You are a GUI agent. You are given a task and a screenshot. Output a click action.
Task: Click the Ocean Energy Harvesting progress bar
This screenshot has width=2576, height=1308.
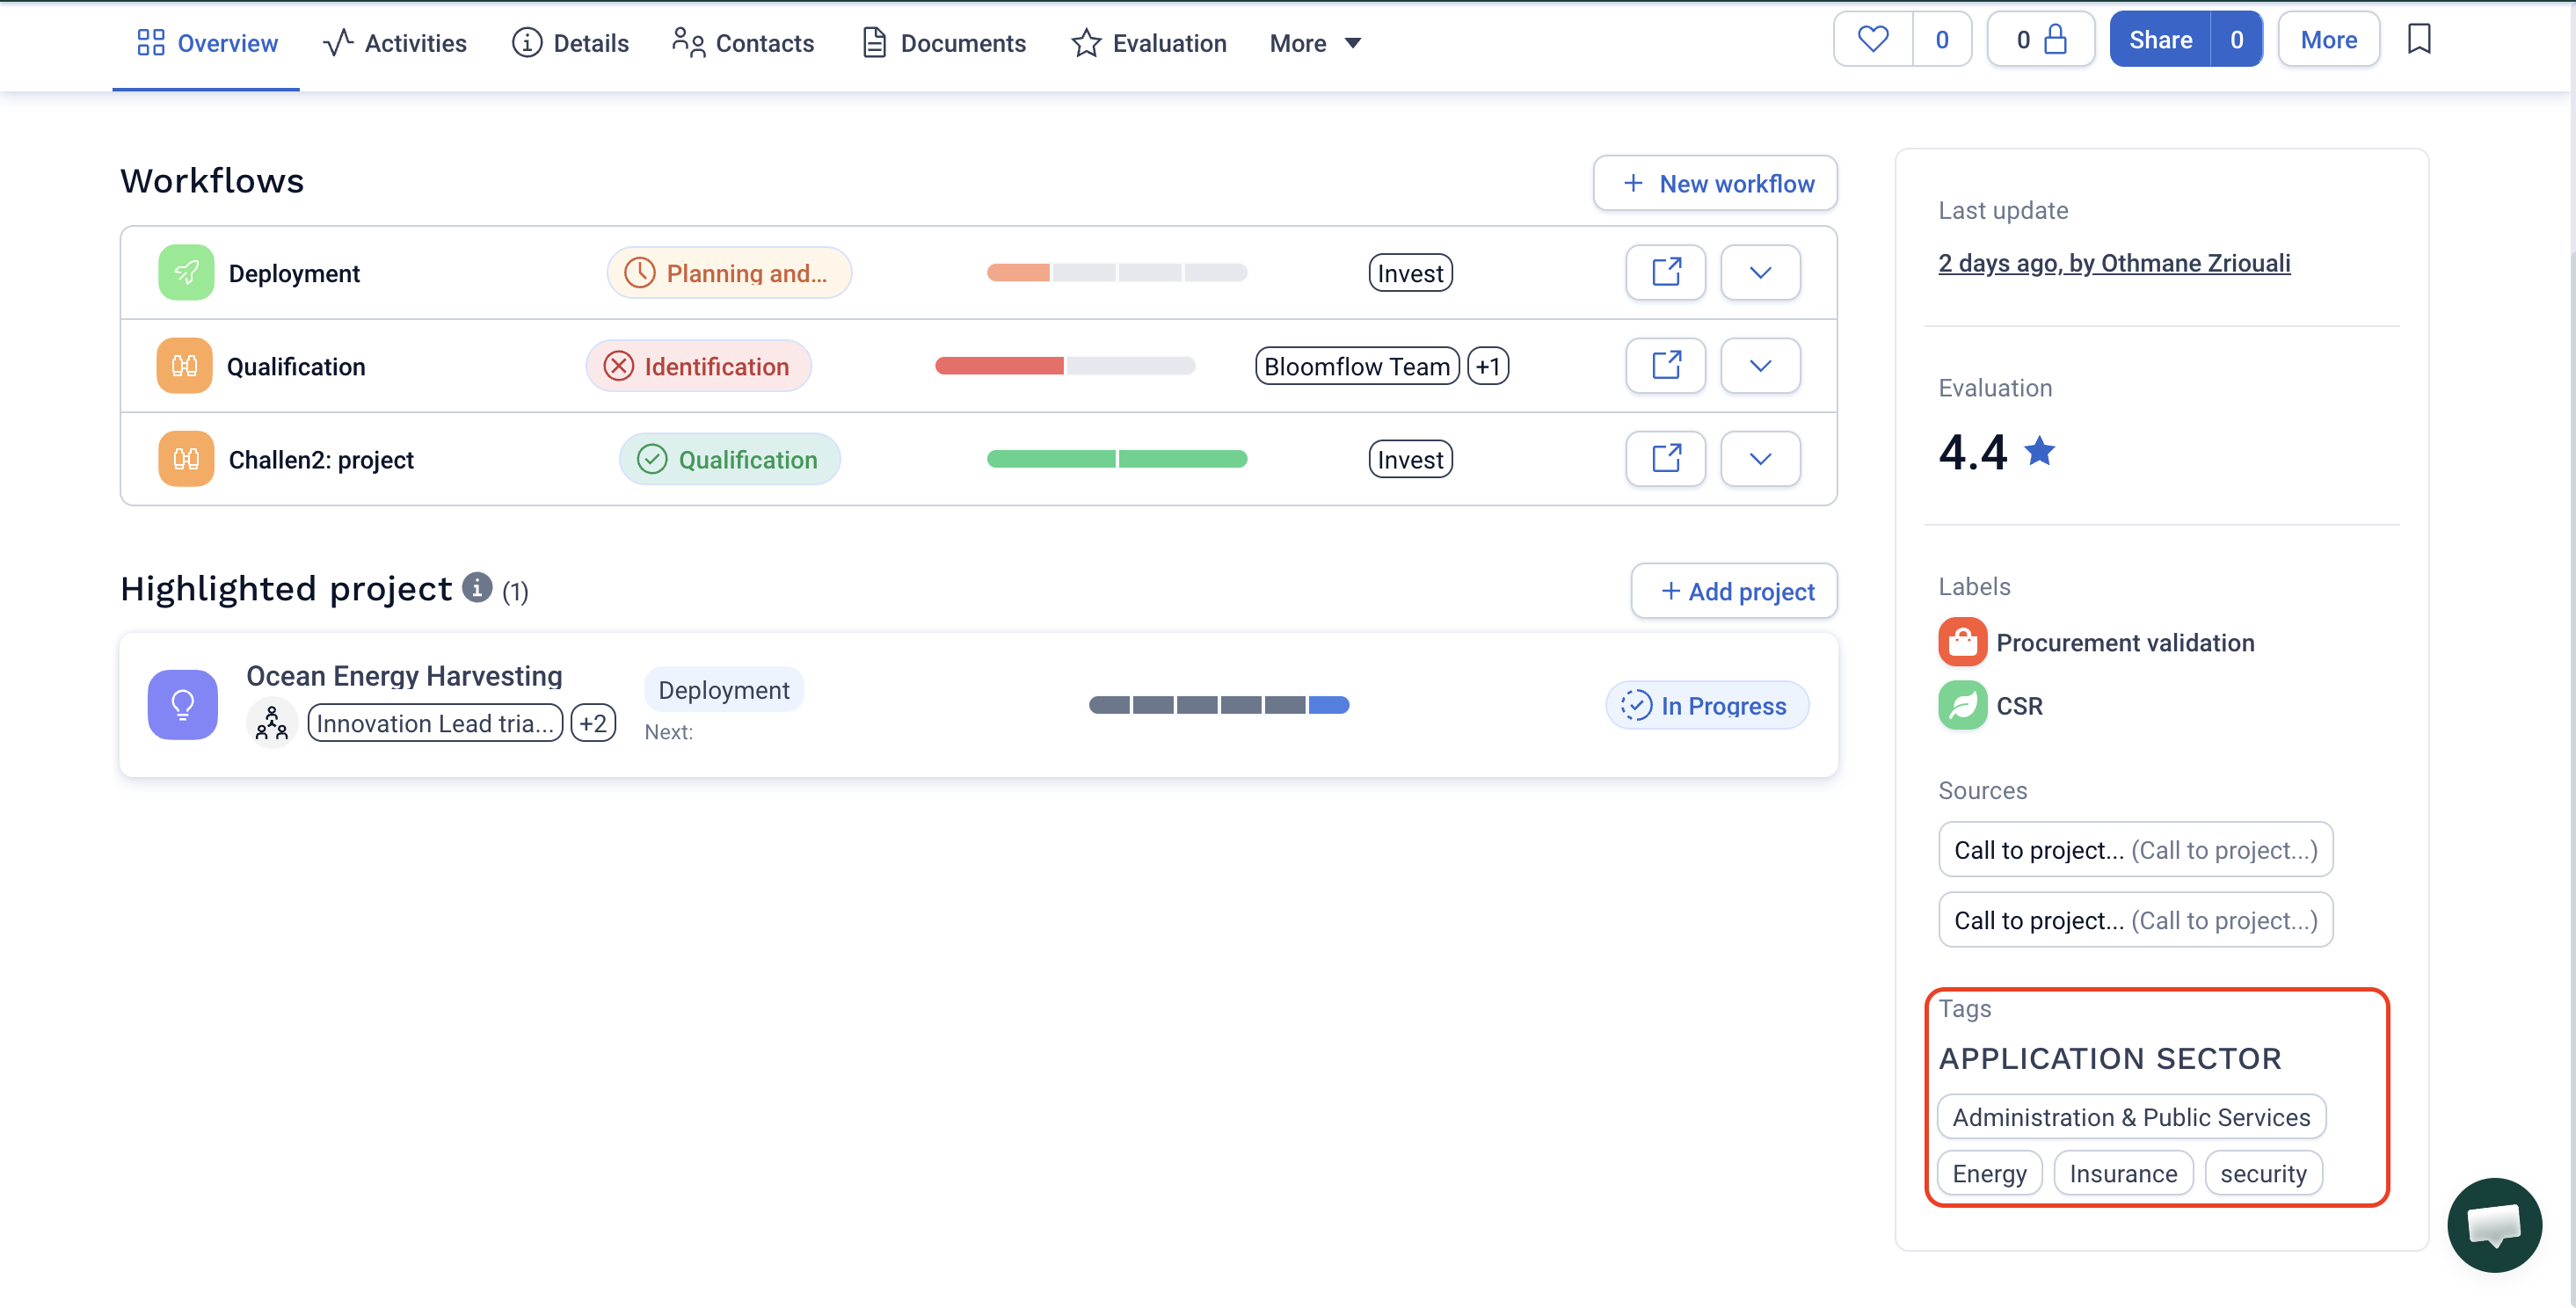click(1218, 705)
